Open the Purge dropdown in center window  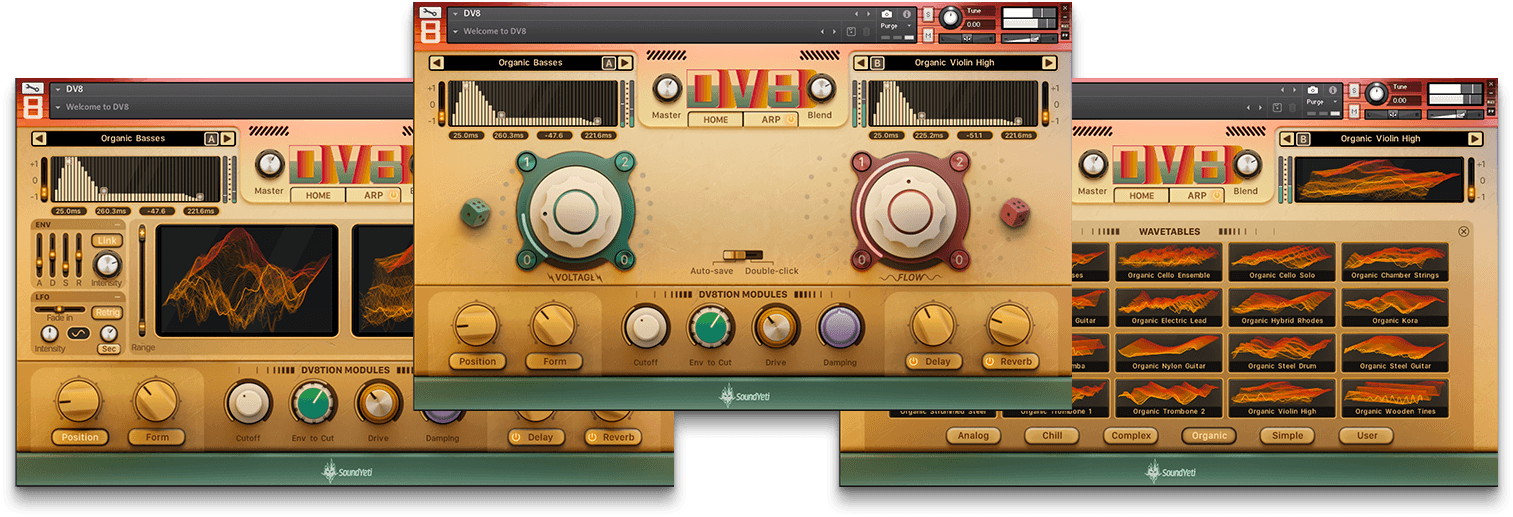895,26
